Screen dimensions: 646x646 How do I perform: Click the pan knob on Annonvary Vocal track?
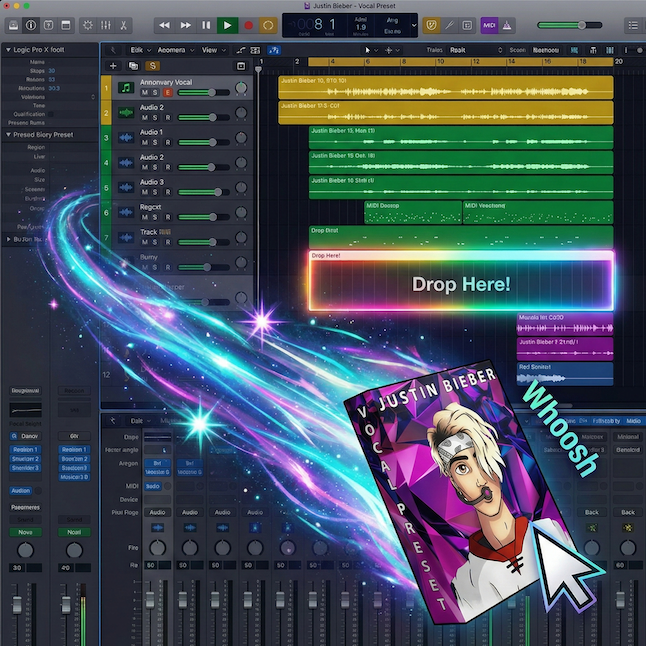tap(241, 88)
